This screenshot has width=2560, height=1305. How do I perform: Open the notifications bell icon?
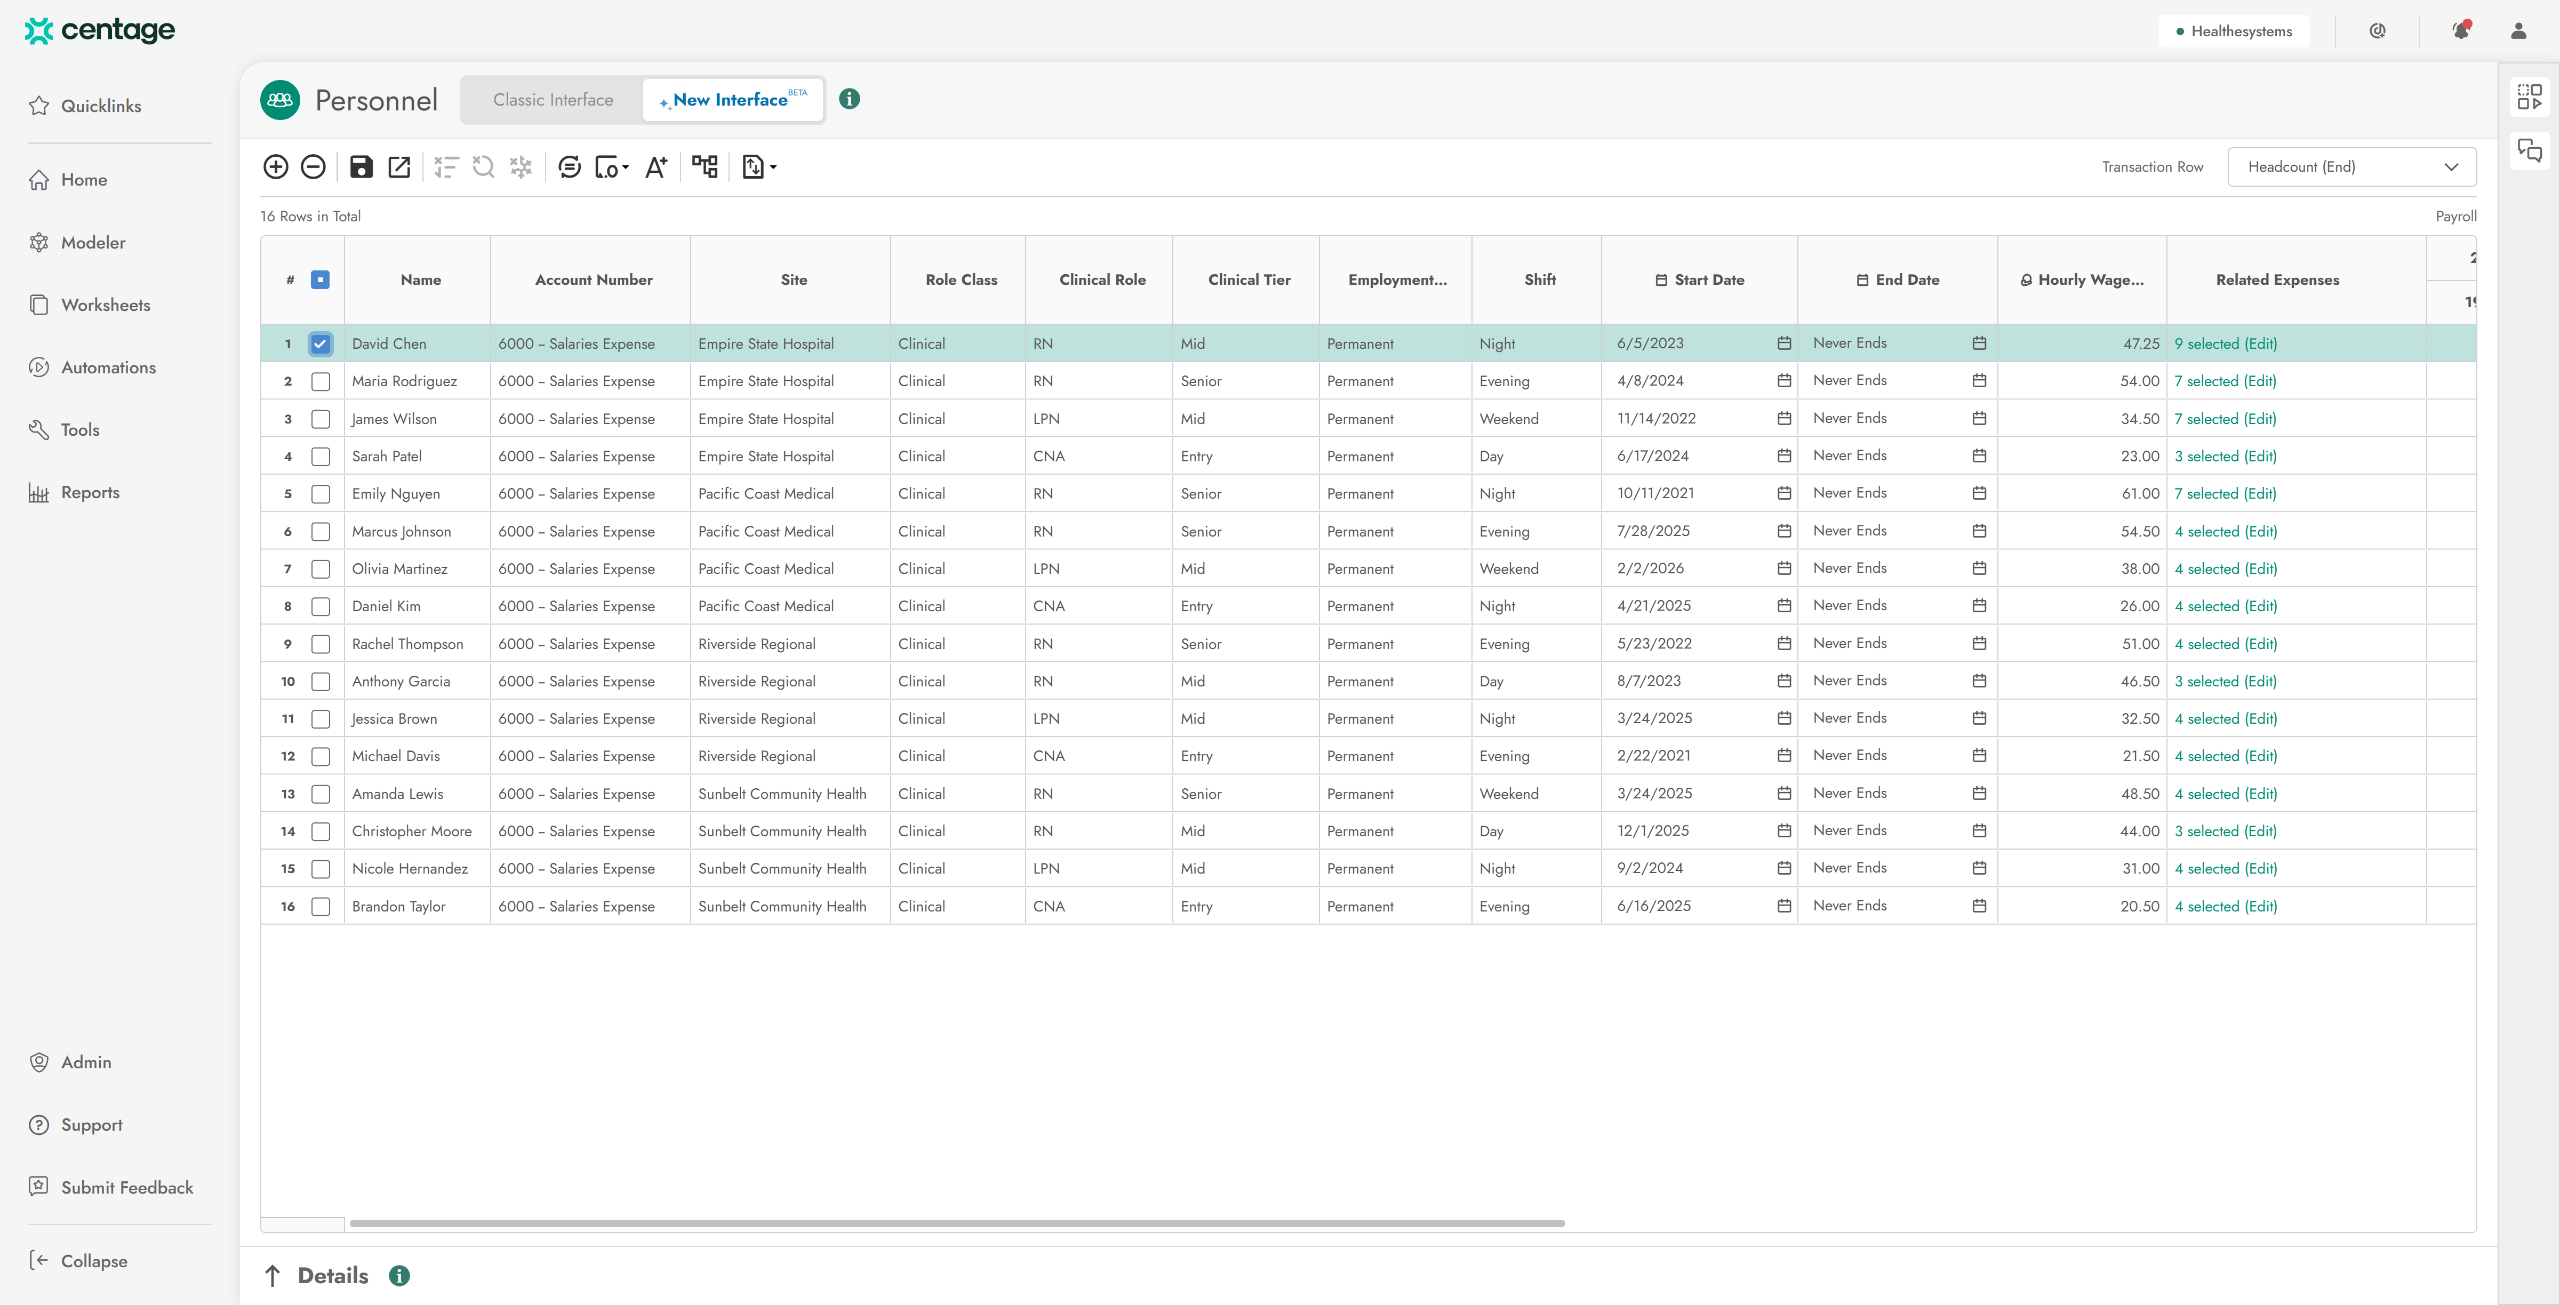(x=2461, y=31)
